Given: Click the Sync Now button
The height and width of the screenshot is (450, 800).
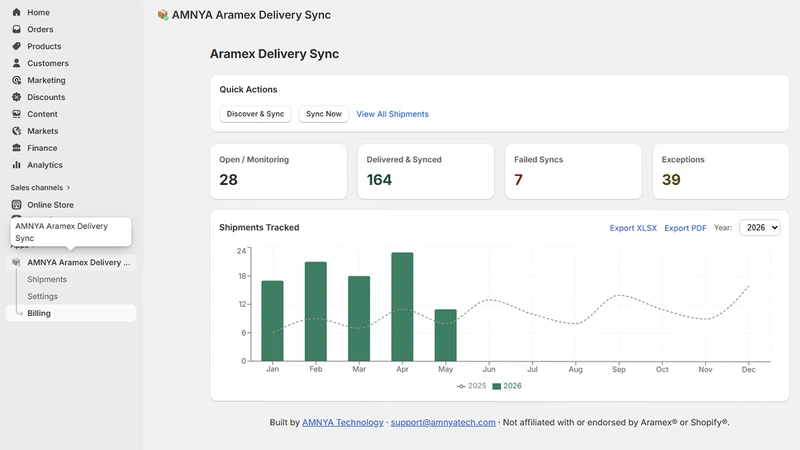Looking at the screenshot, I should pos(323,114).
